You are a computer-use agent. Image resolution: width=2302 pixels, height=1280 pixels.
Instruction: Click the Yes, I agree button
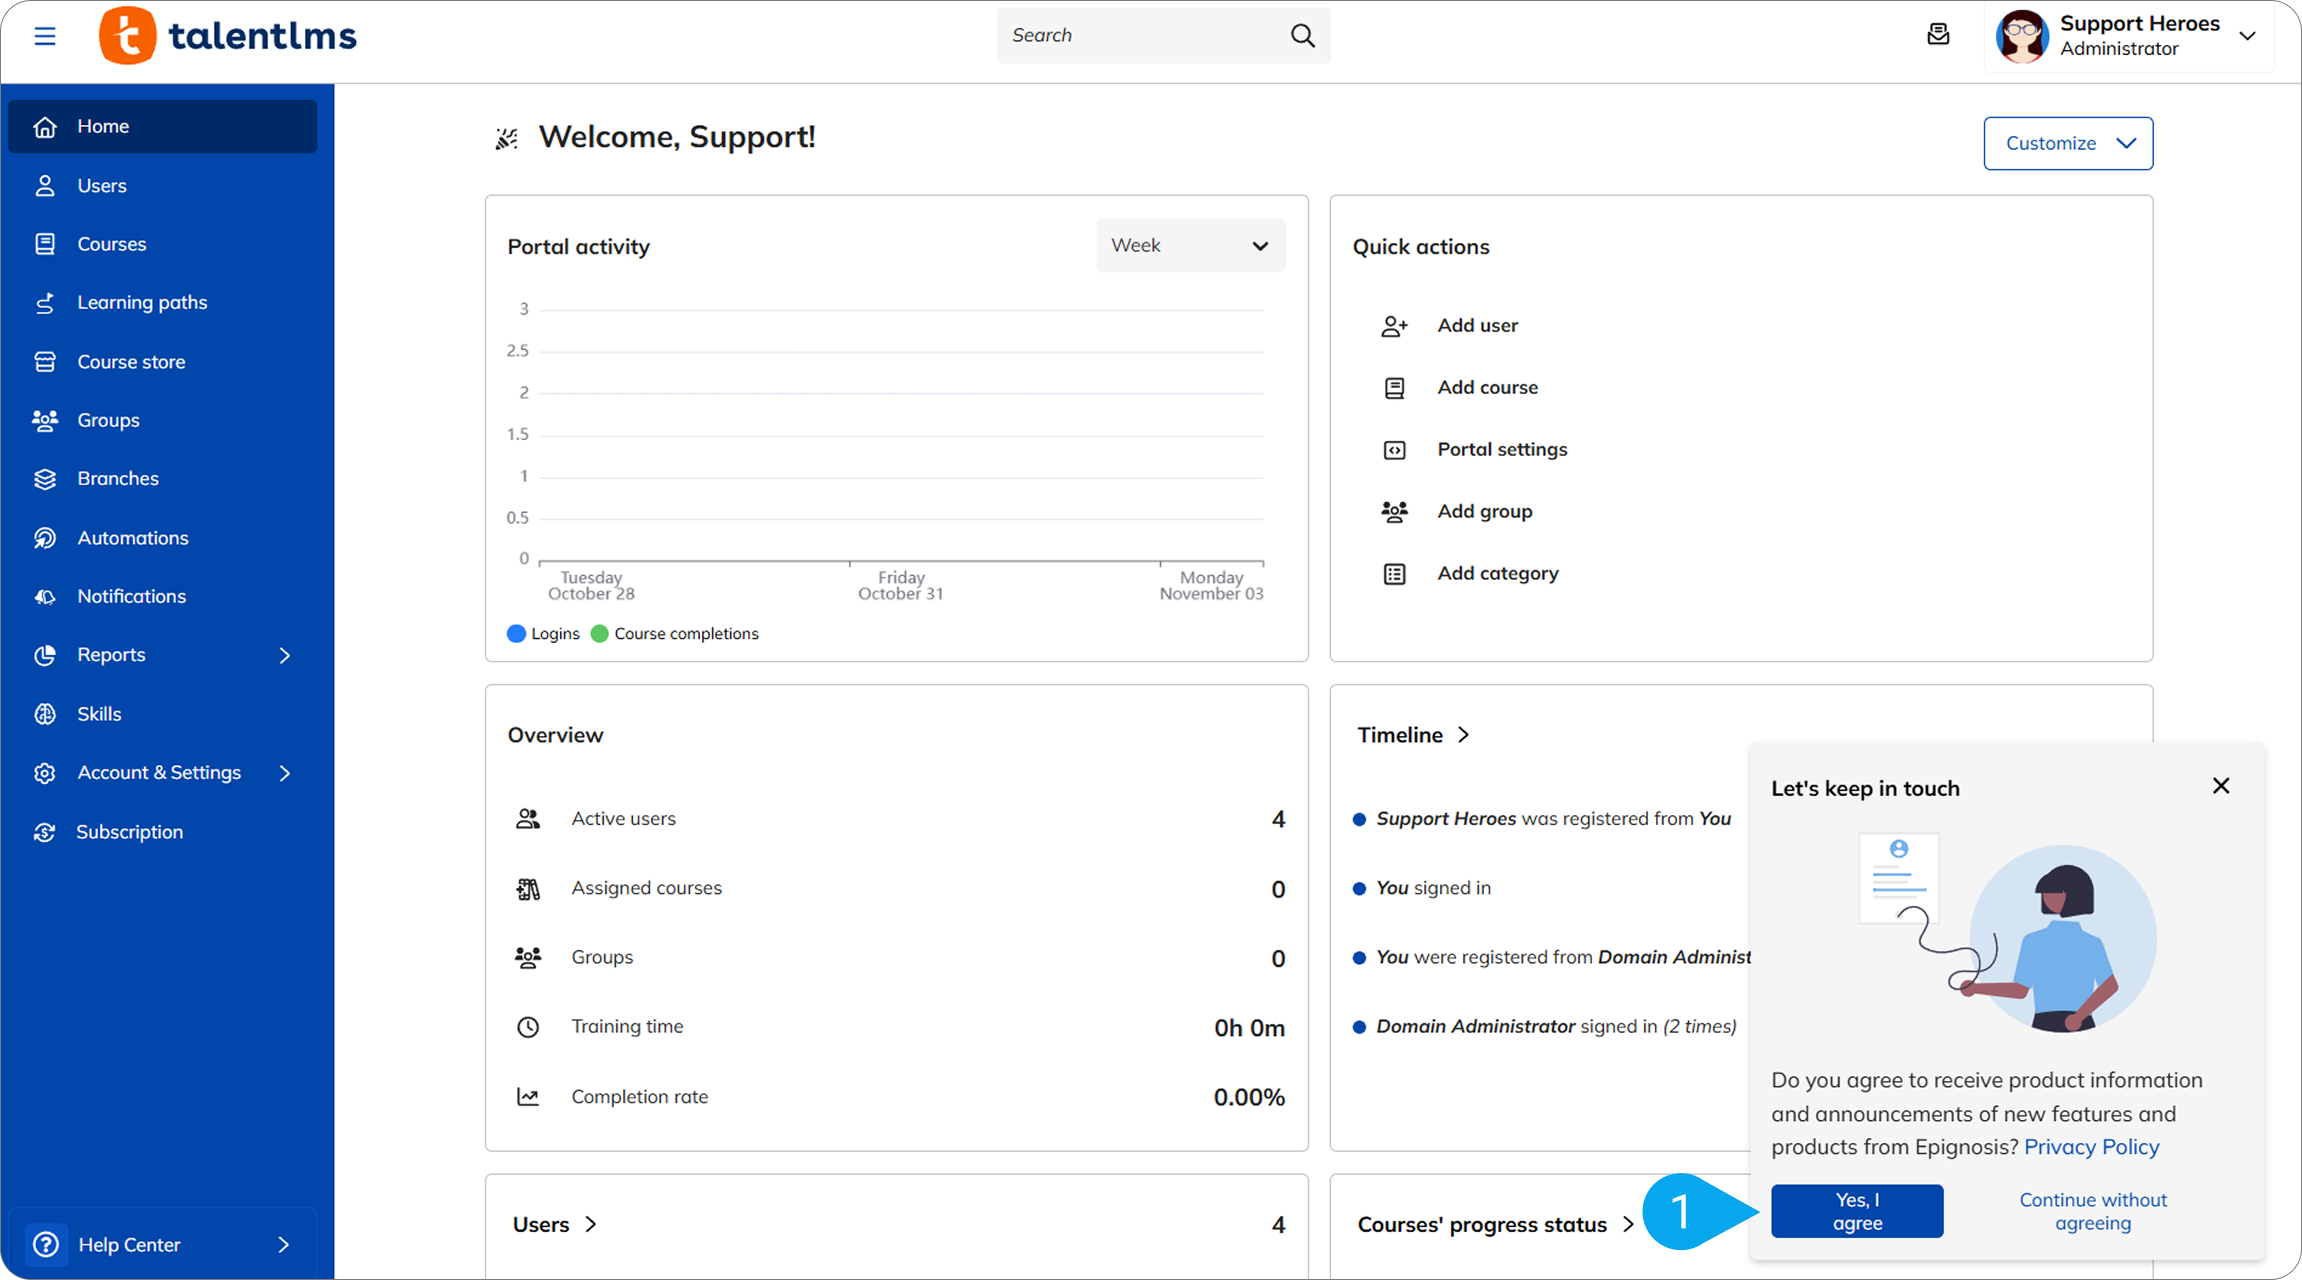pyautogui.click(x=1857, y=1212)
